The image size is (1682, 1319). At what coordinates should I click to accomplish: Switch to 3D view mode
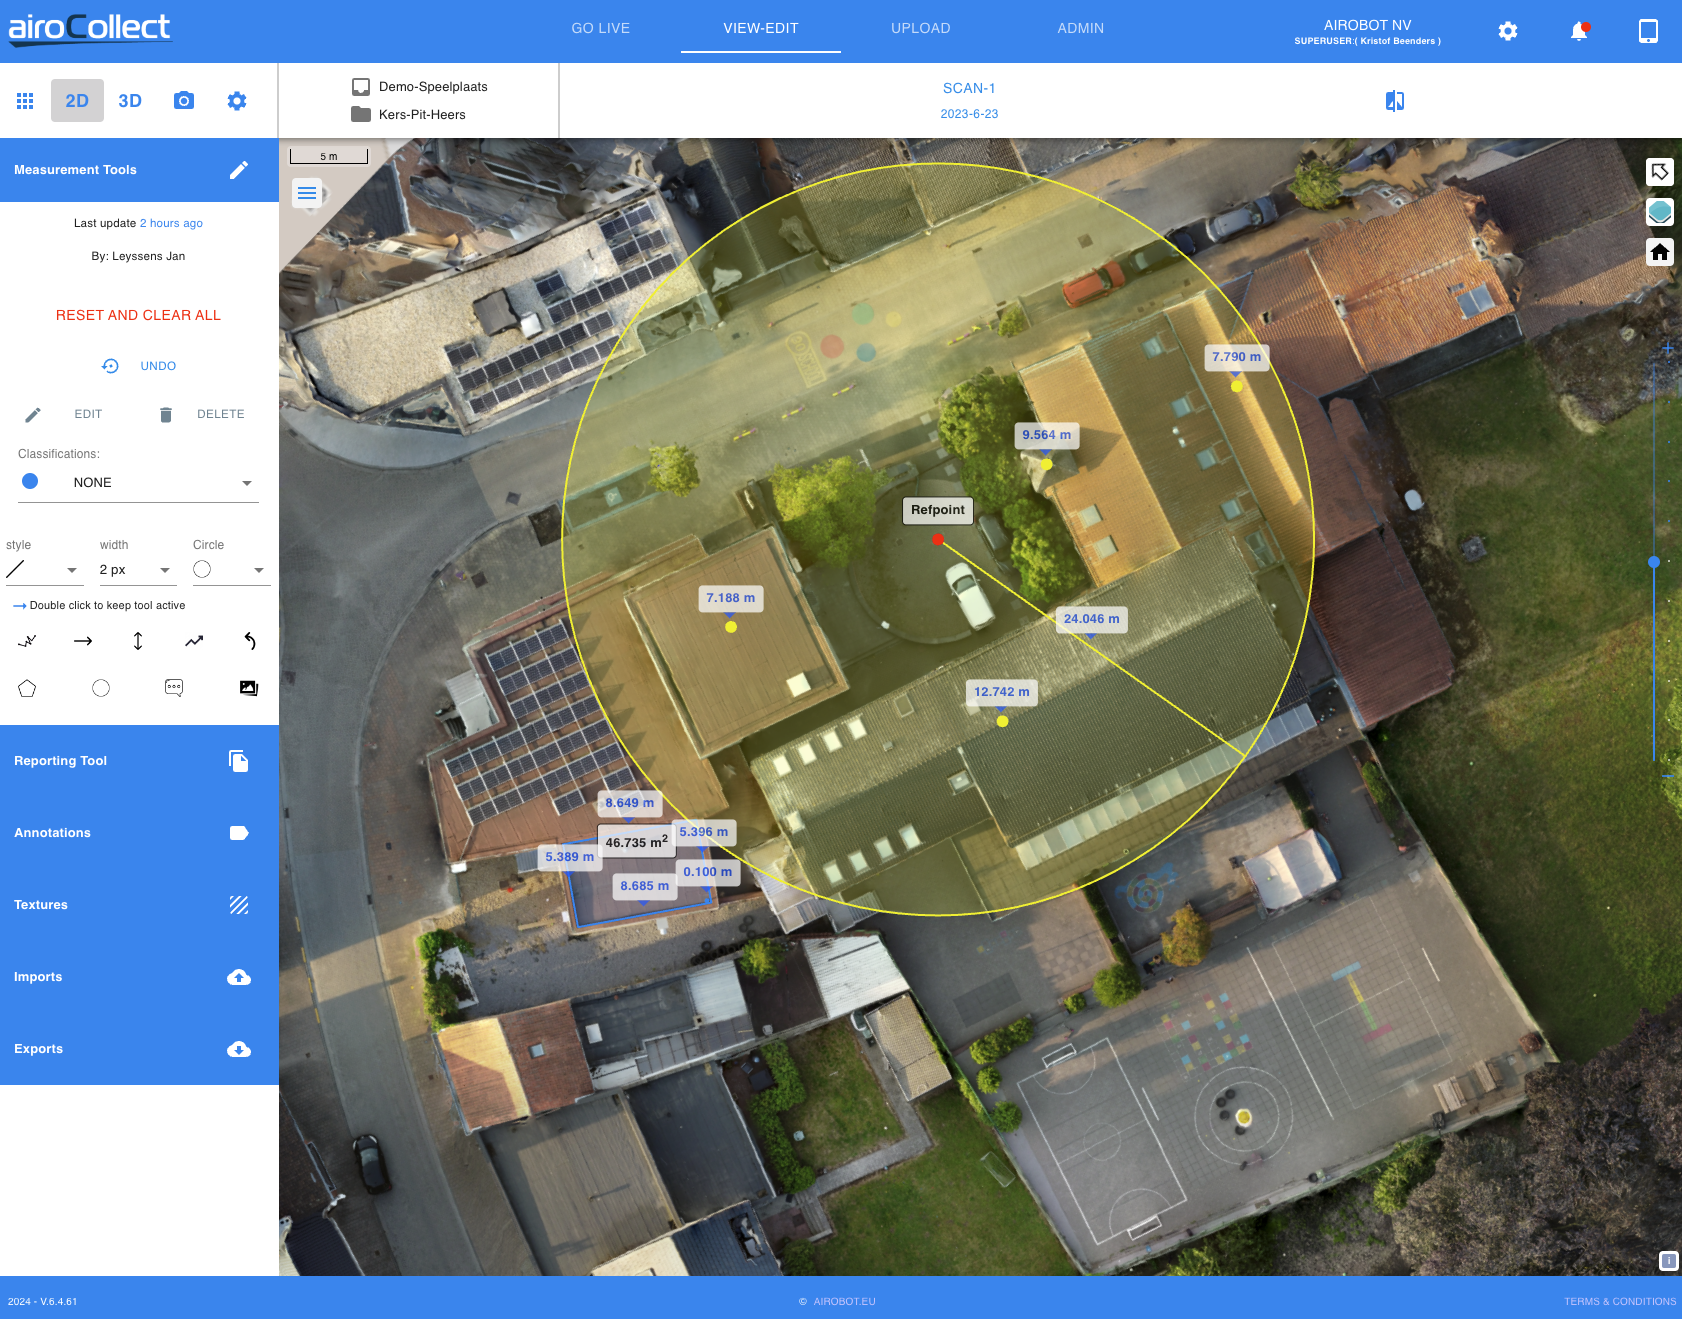pos(130,101)
